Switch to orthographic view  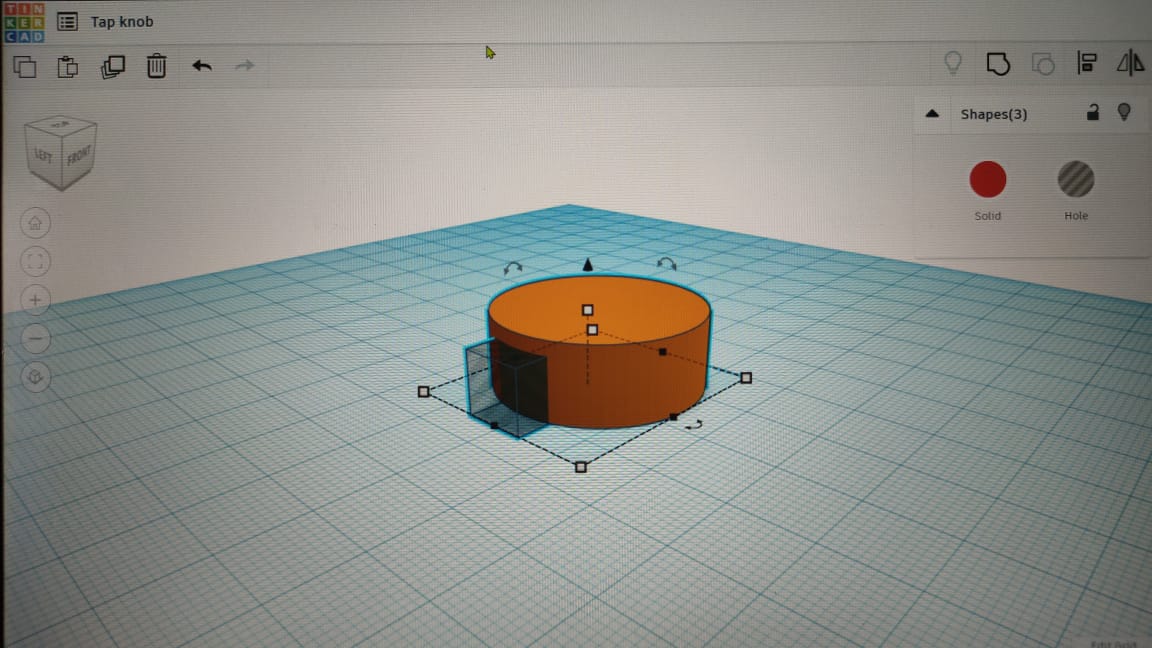pyautogui.click(x=35, y=377)
